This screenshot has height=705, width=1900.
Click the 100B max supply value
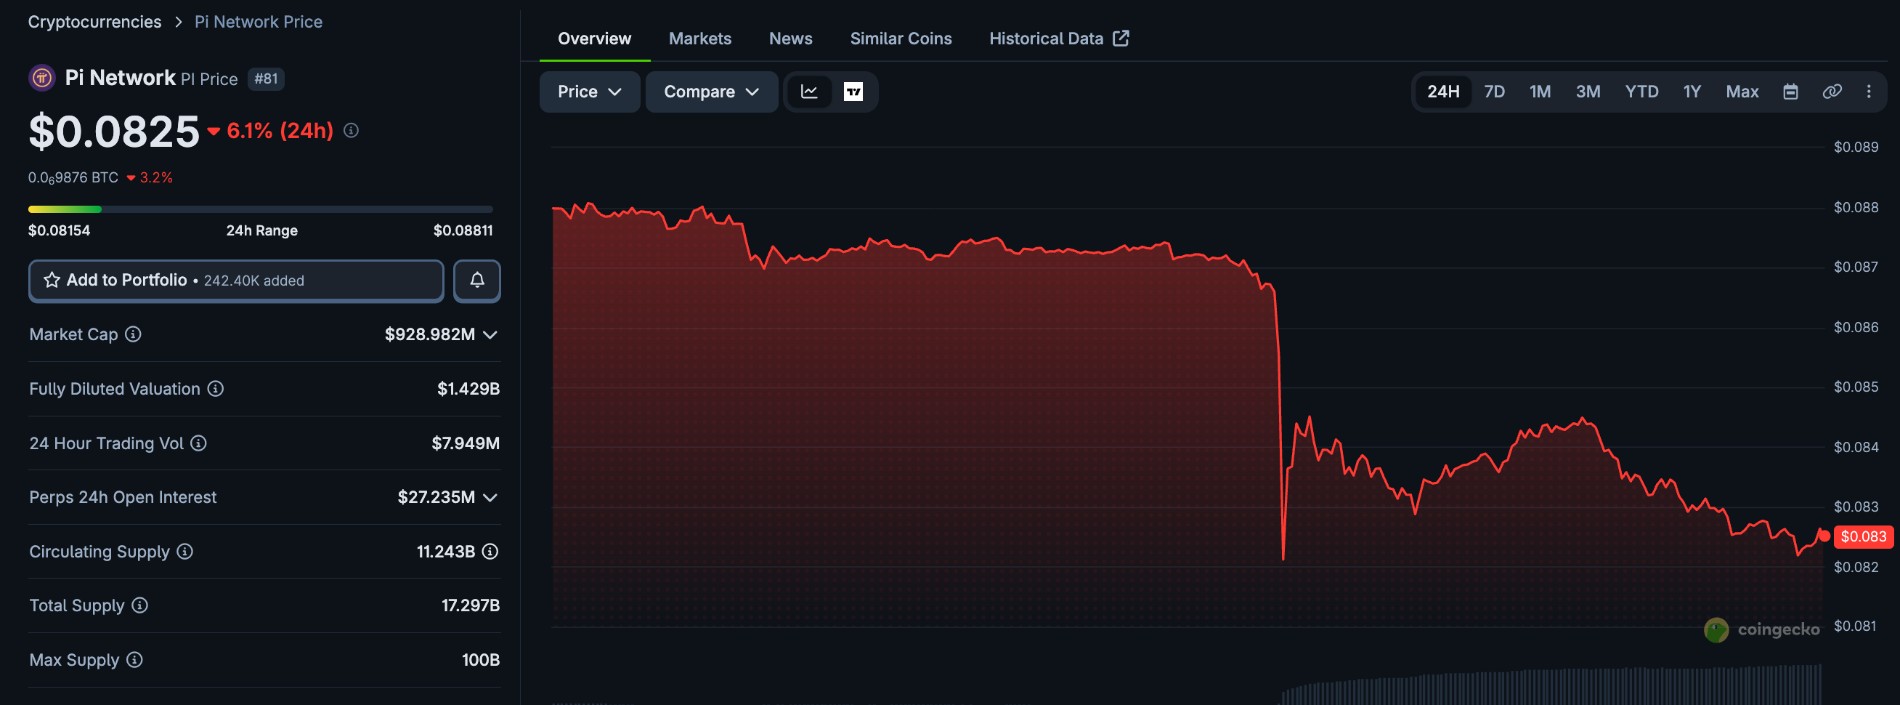pos(481,660)
